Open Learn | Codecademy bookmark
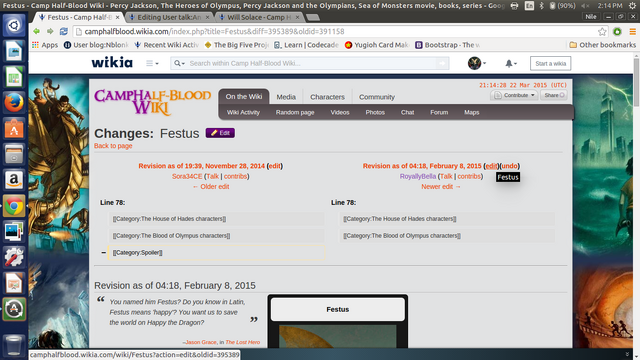 306,45
